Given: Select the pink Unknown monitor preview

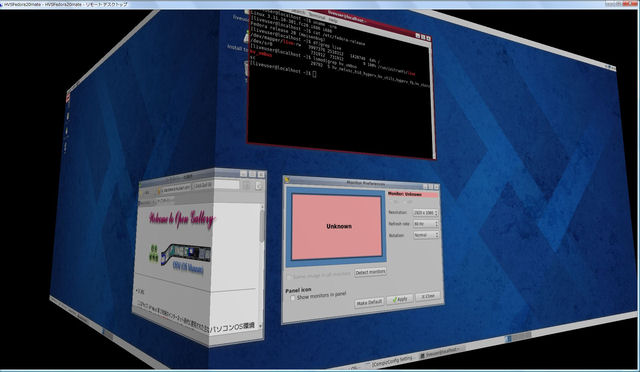Looking at the screenshot, I should [x=337, y=227].
